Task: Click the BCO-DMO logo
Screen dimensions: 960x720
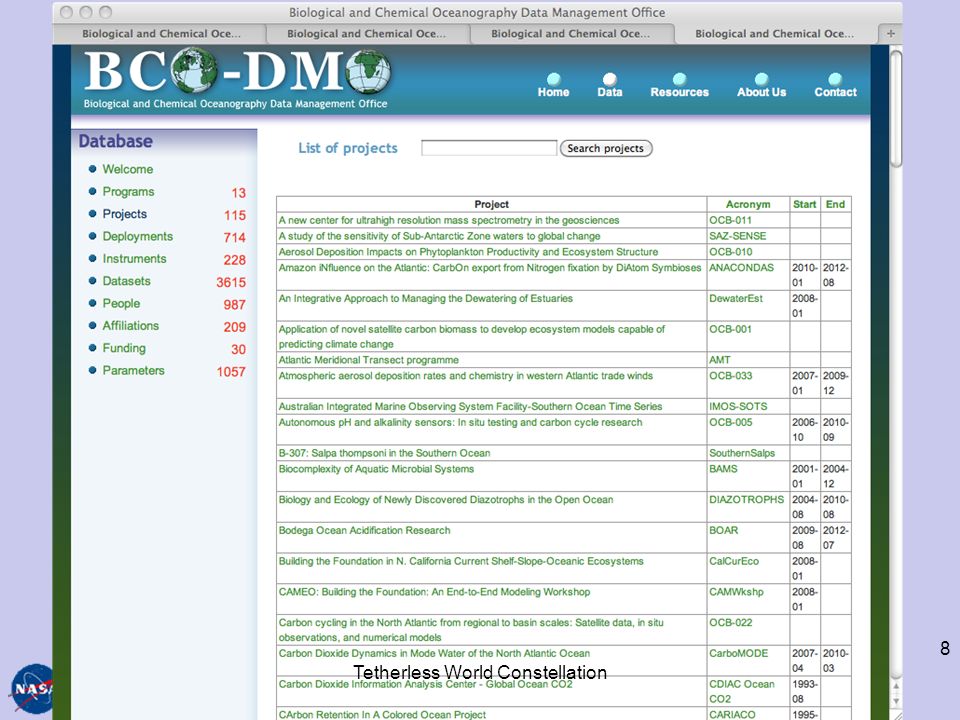Action: 236,79
